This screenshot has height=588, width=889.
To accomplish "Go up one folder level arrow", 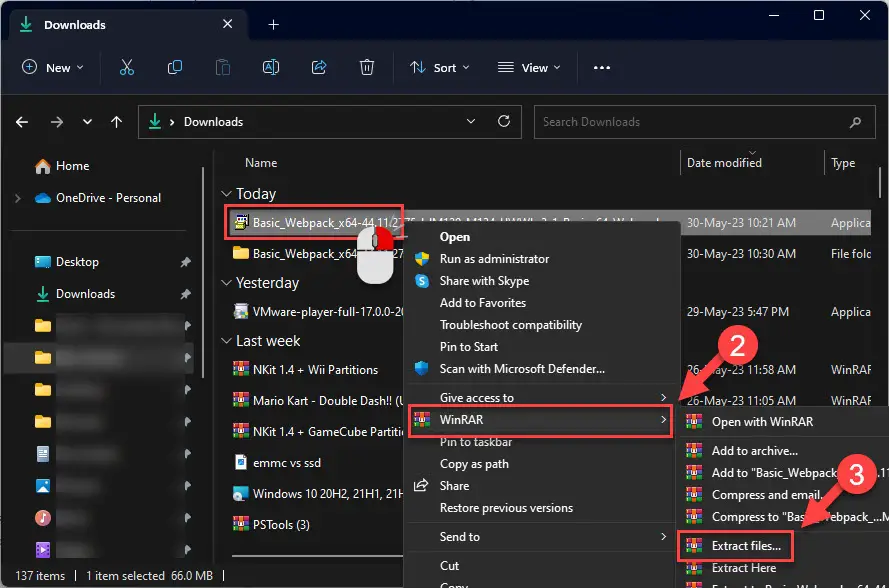I will click(x=116, y=122).
